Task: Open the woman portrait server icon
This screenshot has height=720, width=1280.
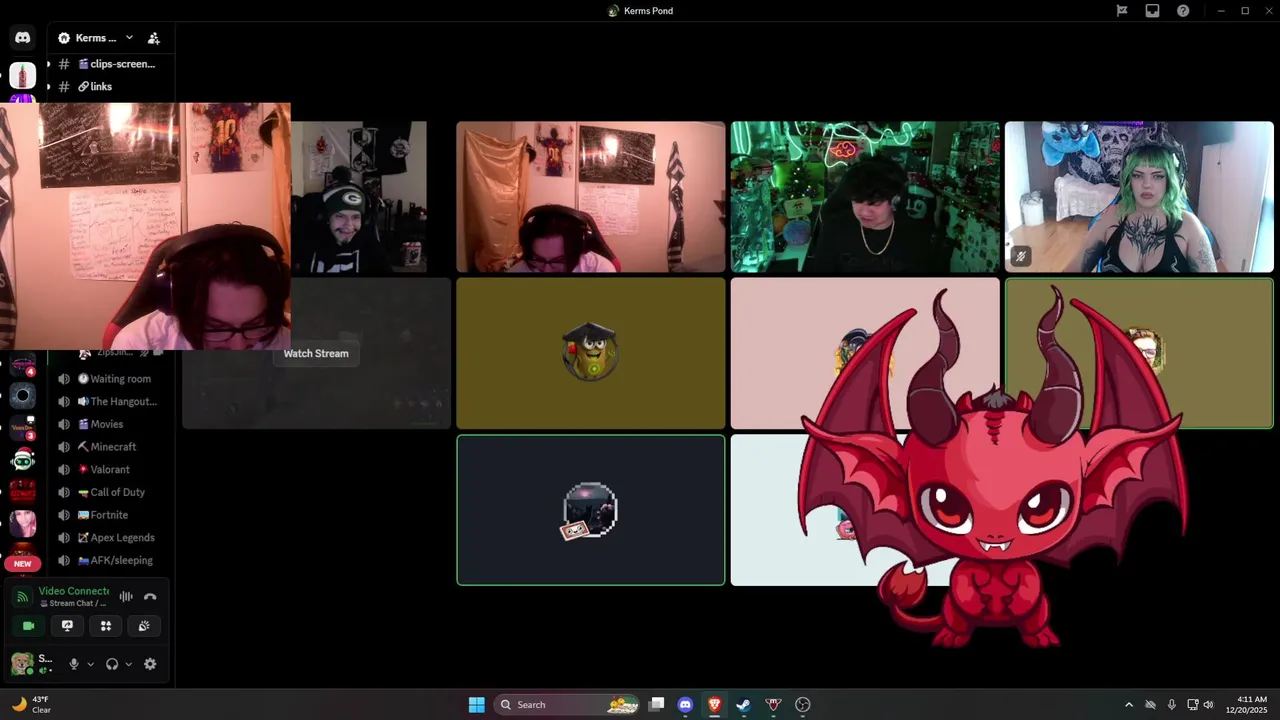Action: point(22,523)
